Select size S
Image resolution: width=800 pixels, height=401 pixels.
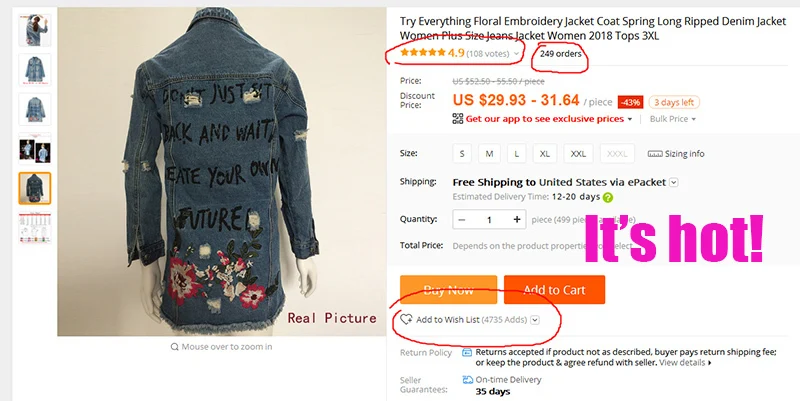click(x=462, y=154)
